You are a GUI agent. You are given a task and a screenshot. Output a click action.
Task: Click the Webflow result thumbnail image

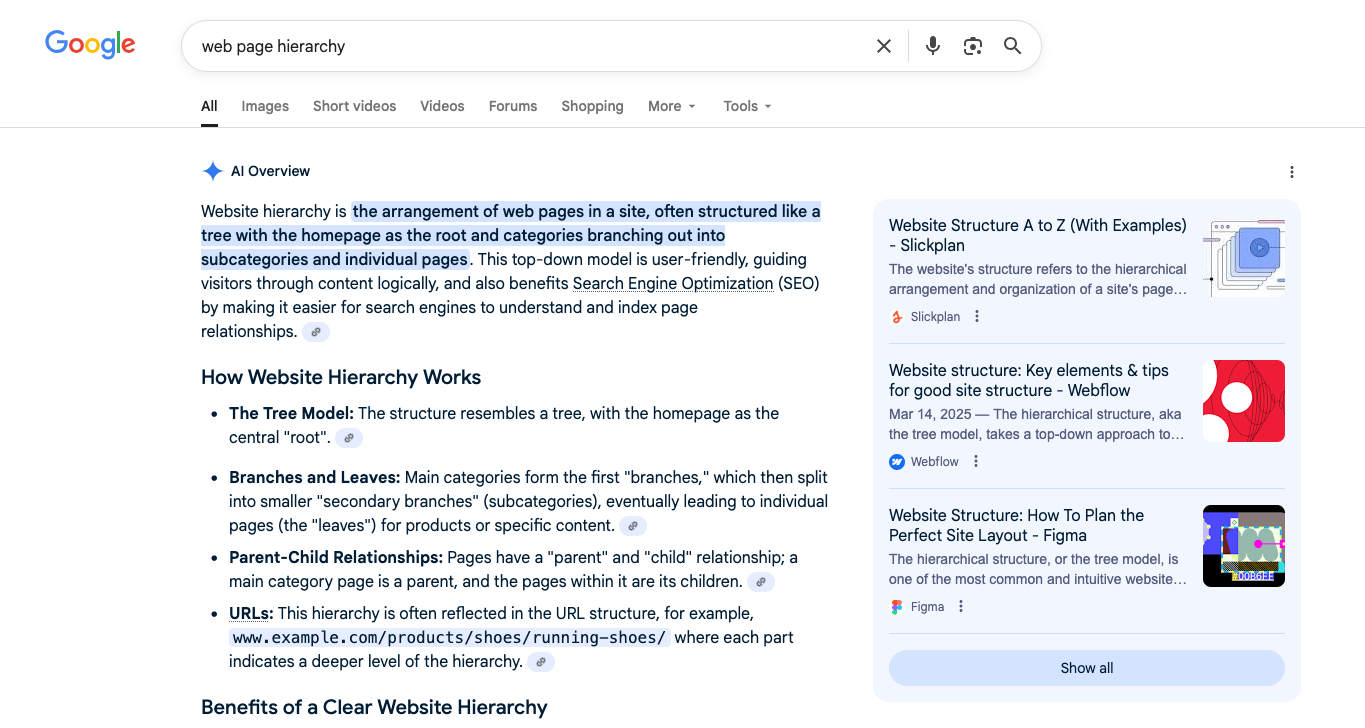click(1243, 400)
